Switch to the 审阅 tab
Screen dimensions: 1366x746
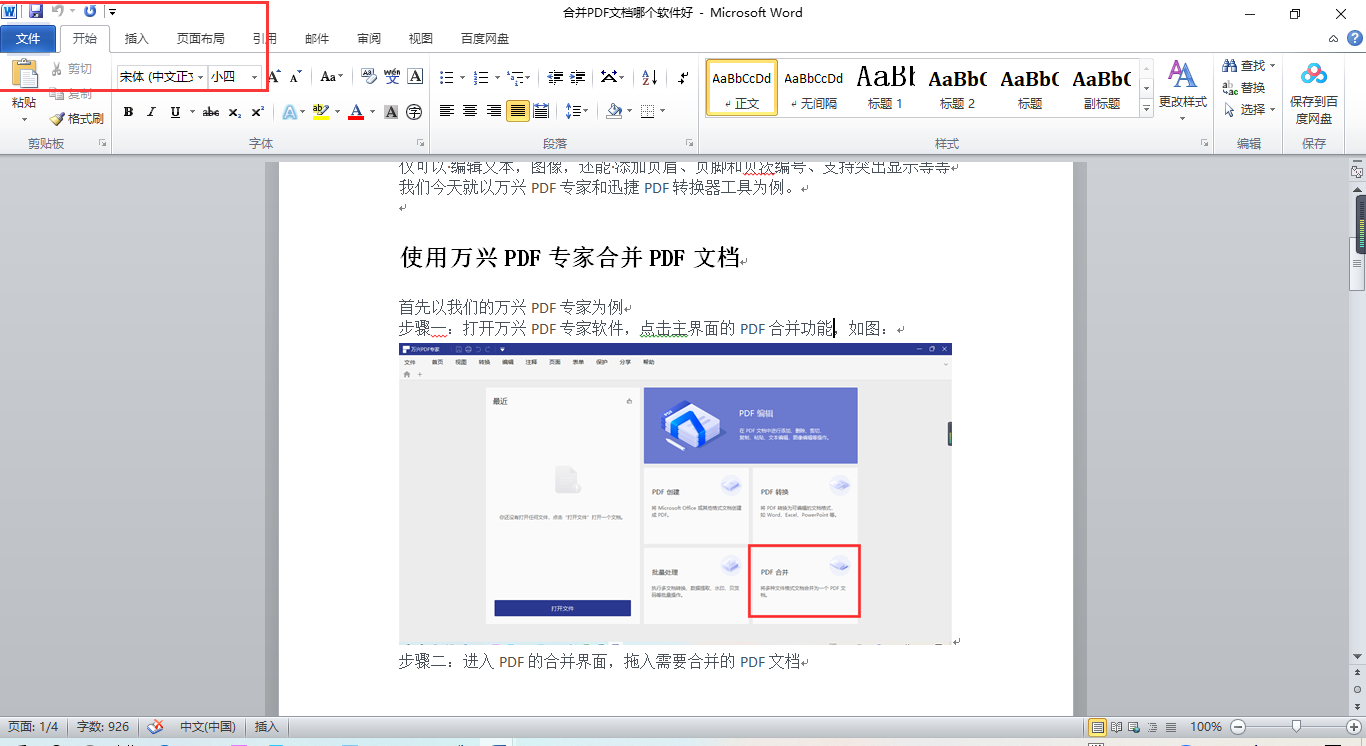tap(369, 39)
